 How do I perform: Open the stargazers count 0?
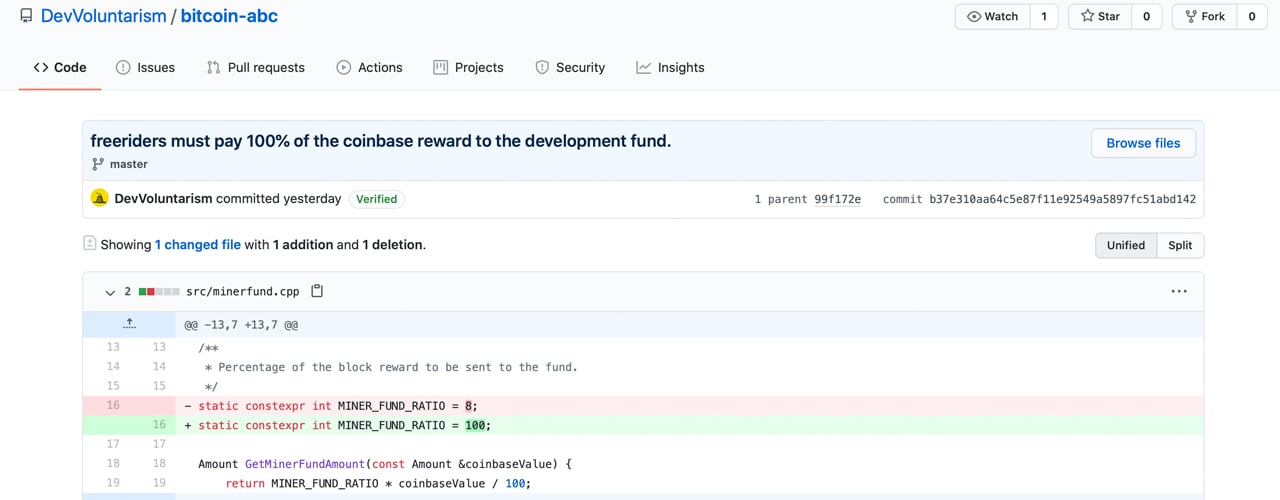click(x=1146, y=16)
